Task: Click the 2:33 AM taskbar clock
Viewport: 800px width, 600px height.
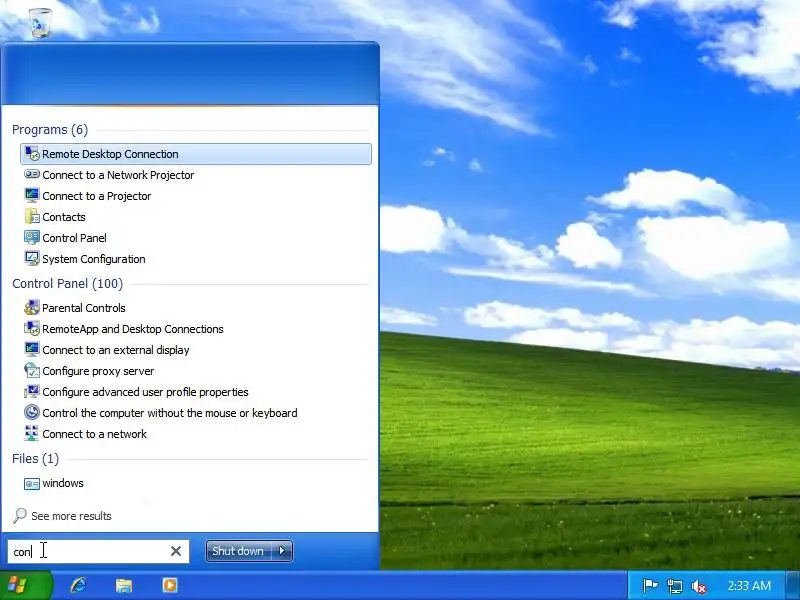Action: 749,586
